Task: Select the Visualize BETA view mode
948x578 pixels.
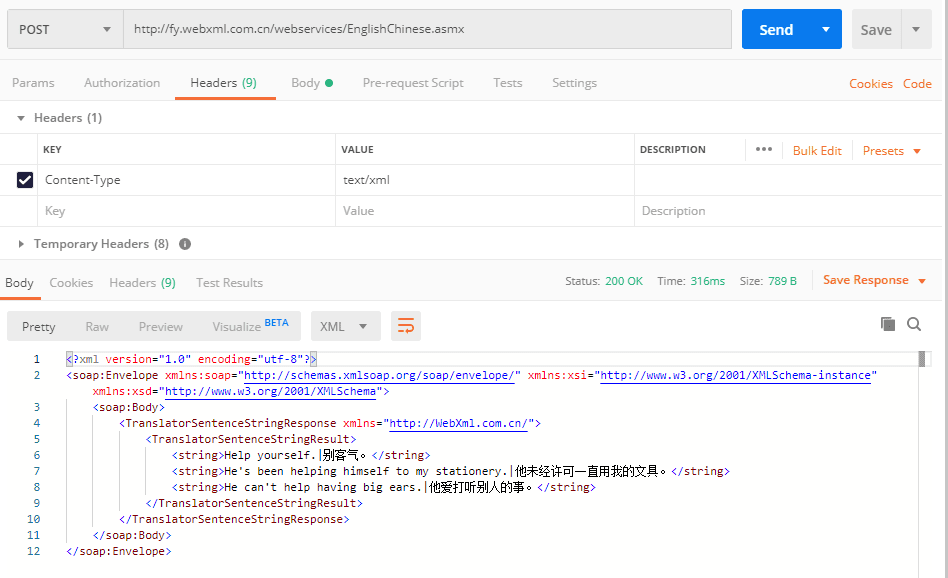Action: coord(250,326)
